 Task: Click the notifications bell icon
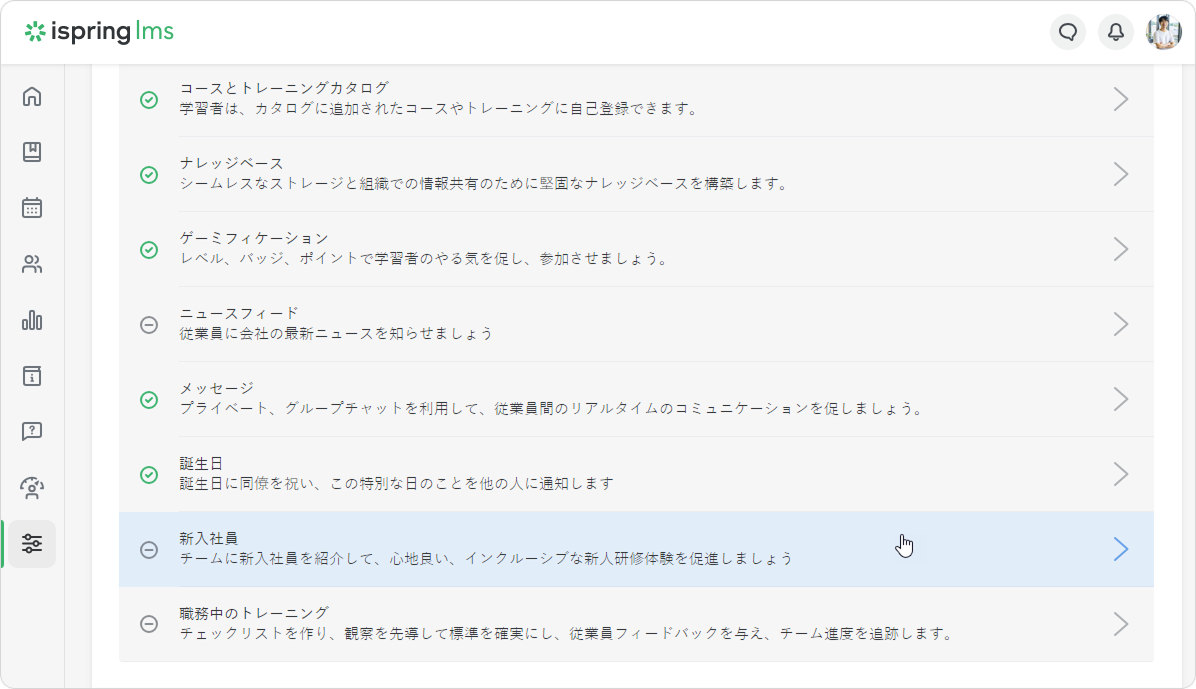[1116, 32]
